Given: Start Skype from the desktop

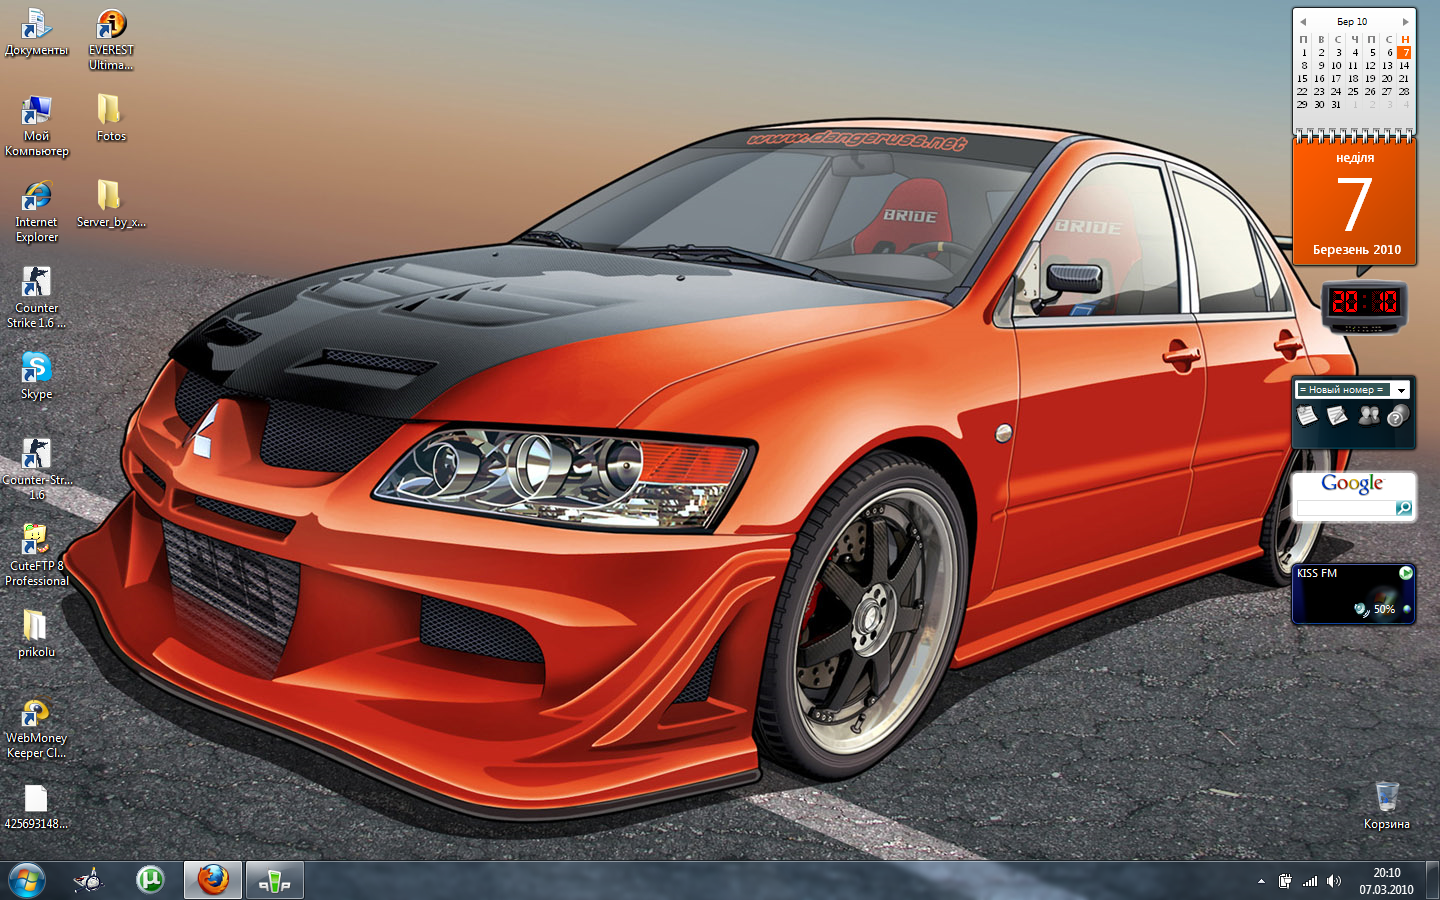Looking at the screenshot, I should click(36, 376).
